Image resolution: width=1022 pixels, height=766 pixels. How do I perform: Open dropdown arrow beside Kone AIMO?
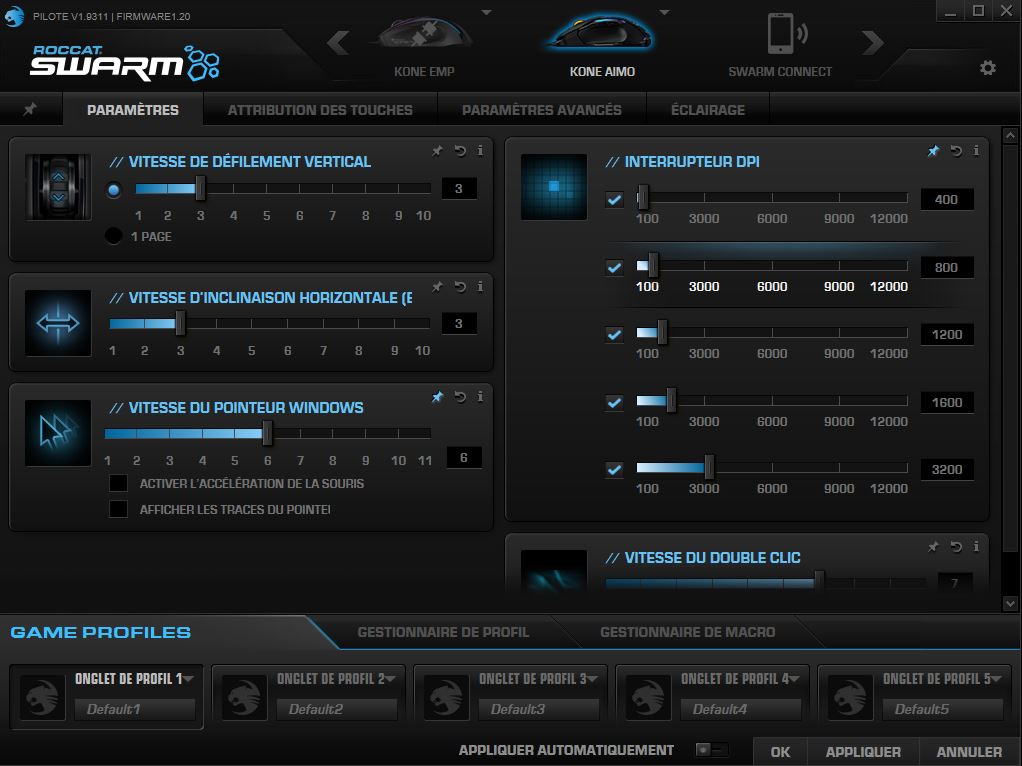click(x=664, y=12)
